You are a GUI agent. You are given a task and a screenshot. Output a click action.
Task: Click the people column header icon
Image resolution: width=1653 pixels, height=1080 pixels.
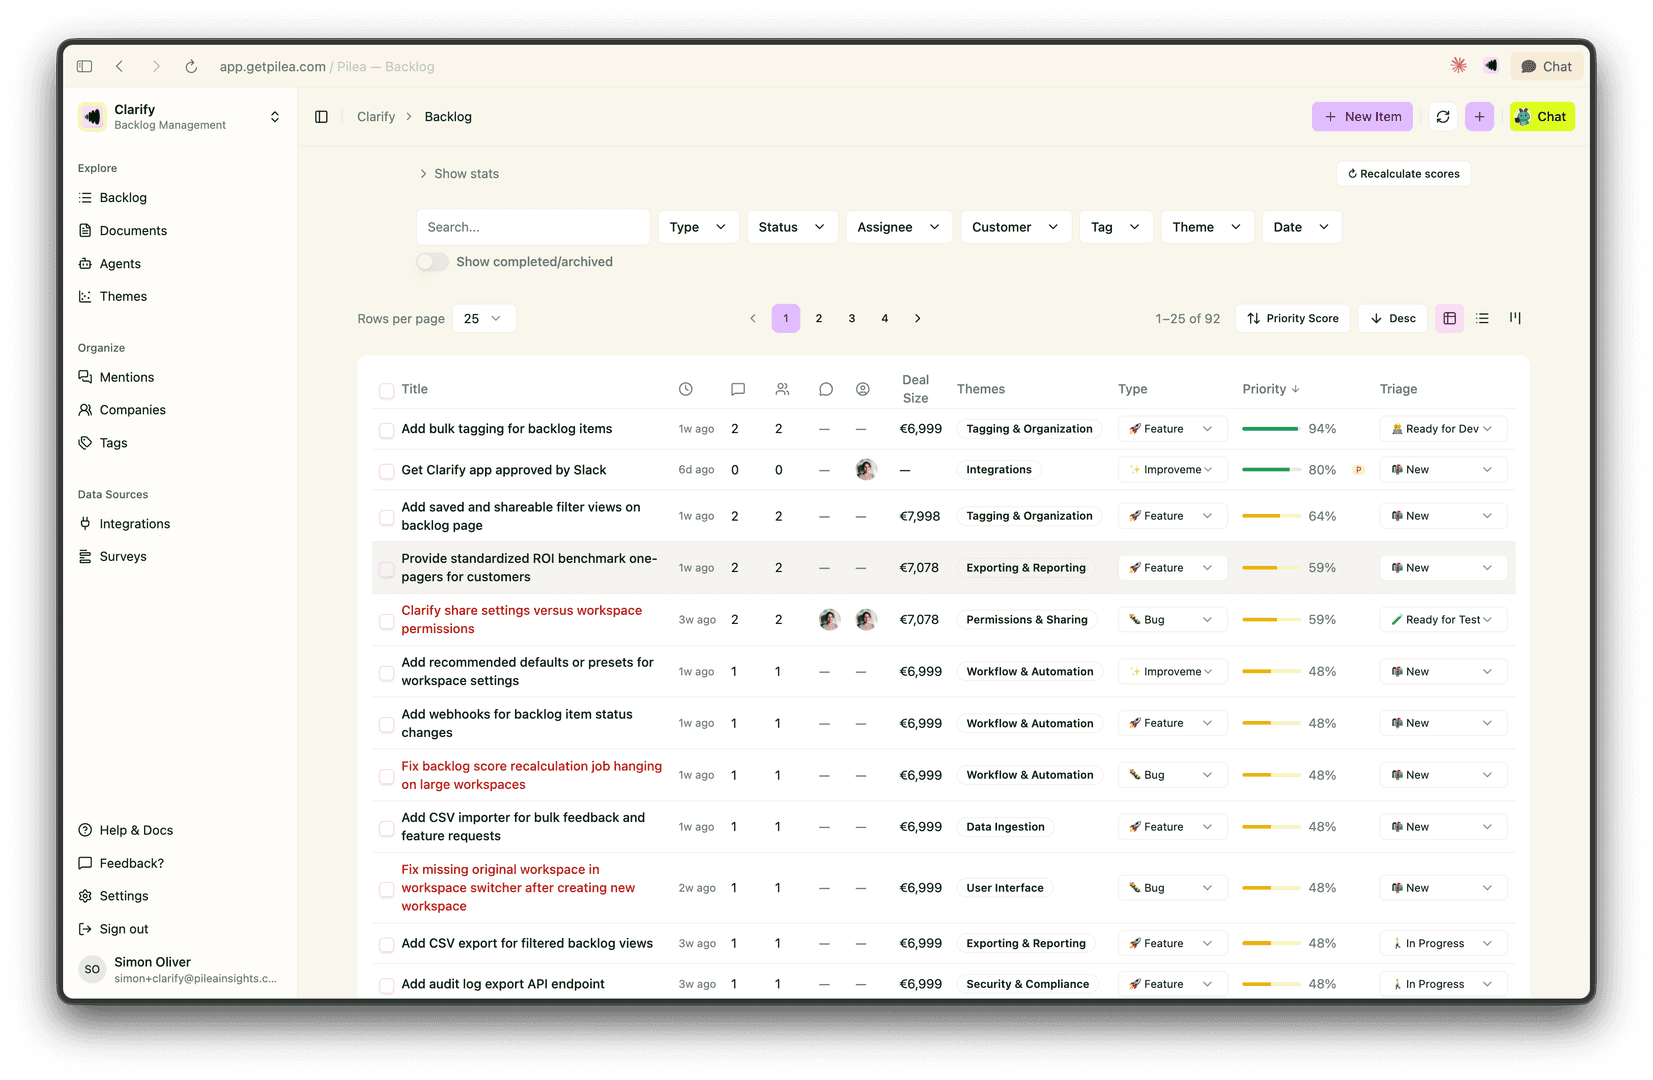pos(782,389)
